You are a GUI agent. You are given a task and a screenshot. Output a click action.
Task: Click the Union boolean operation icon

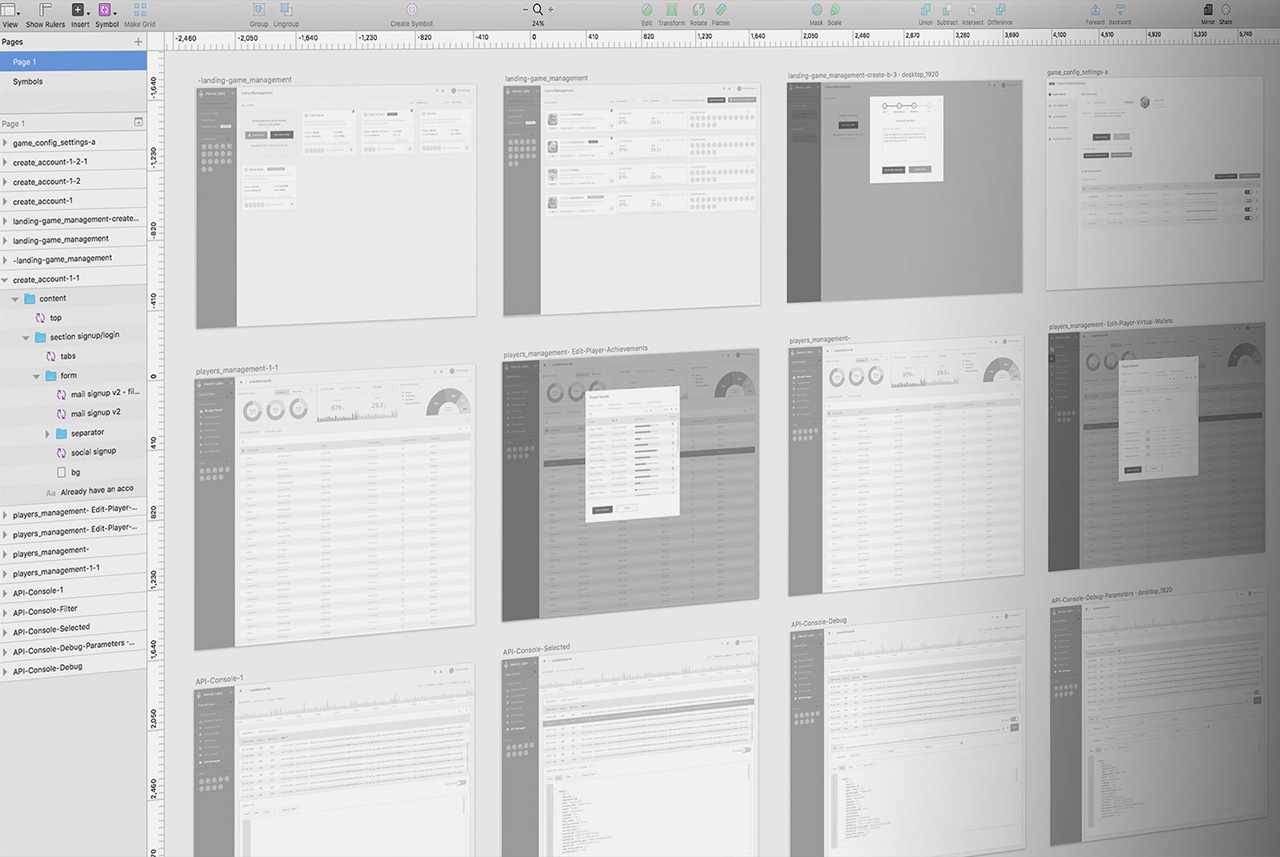tap(925, 9)
